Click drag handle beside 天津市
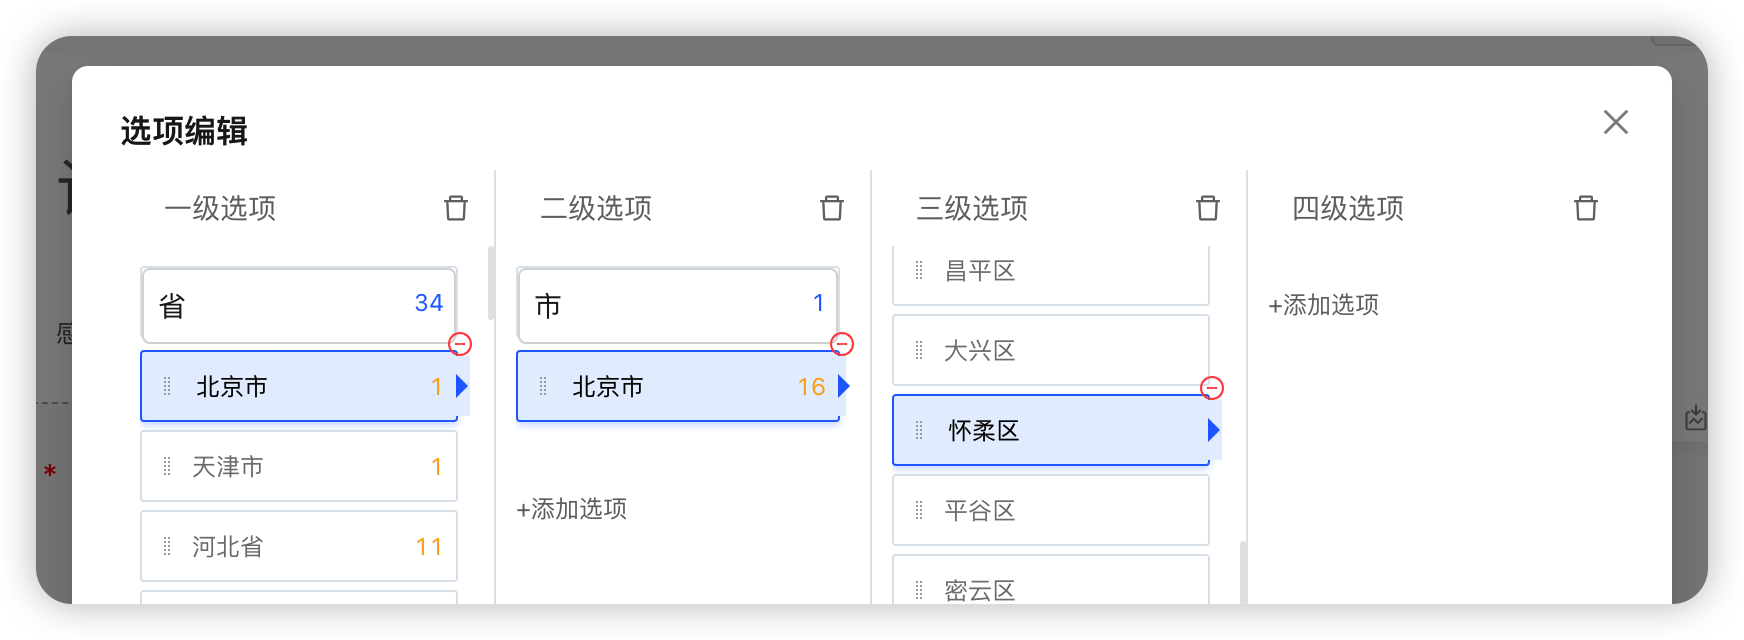 pos(167,466)
